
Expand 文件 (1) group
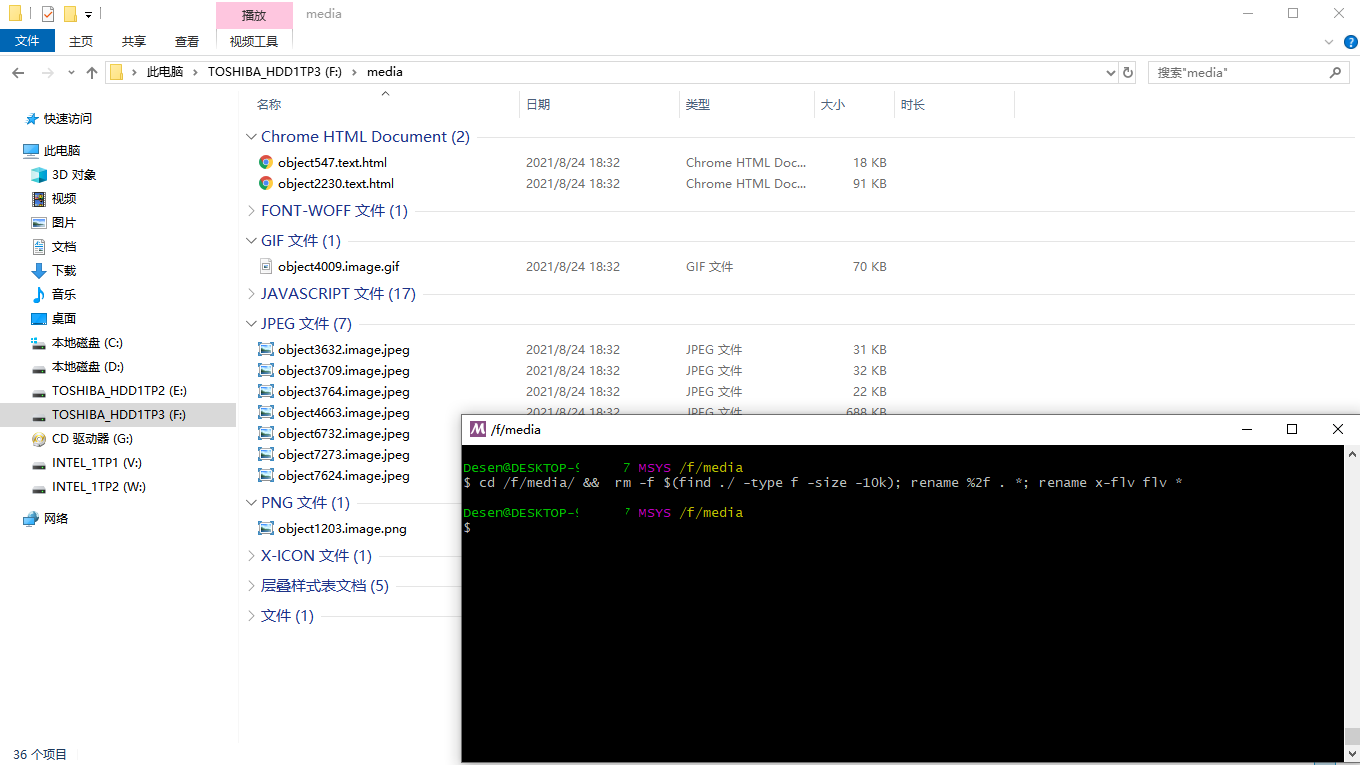pos(251,615)
